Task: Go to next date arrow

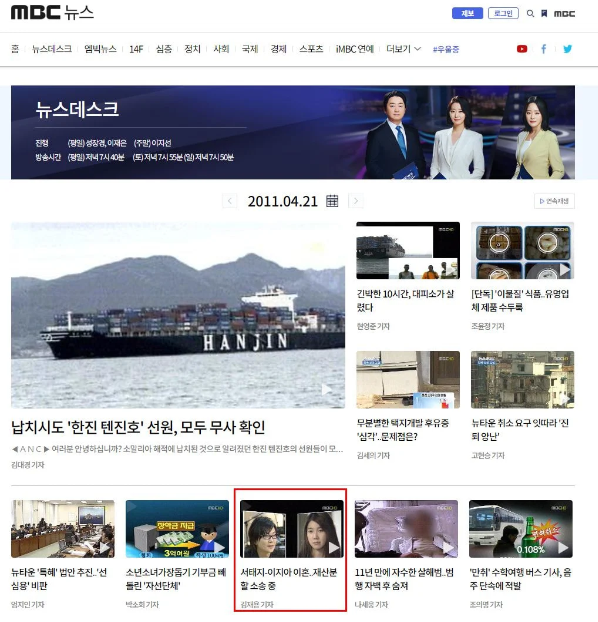Action: [356, 201]
